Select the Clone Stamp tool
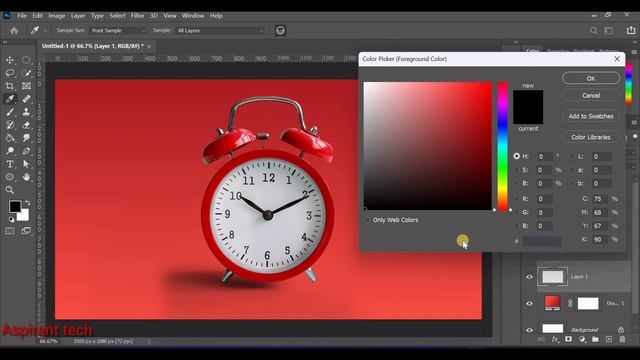Screen dimensions: 640x360 coord(26,112)
